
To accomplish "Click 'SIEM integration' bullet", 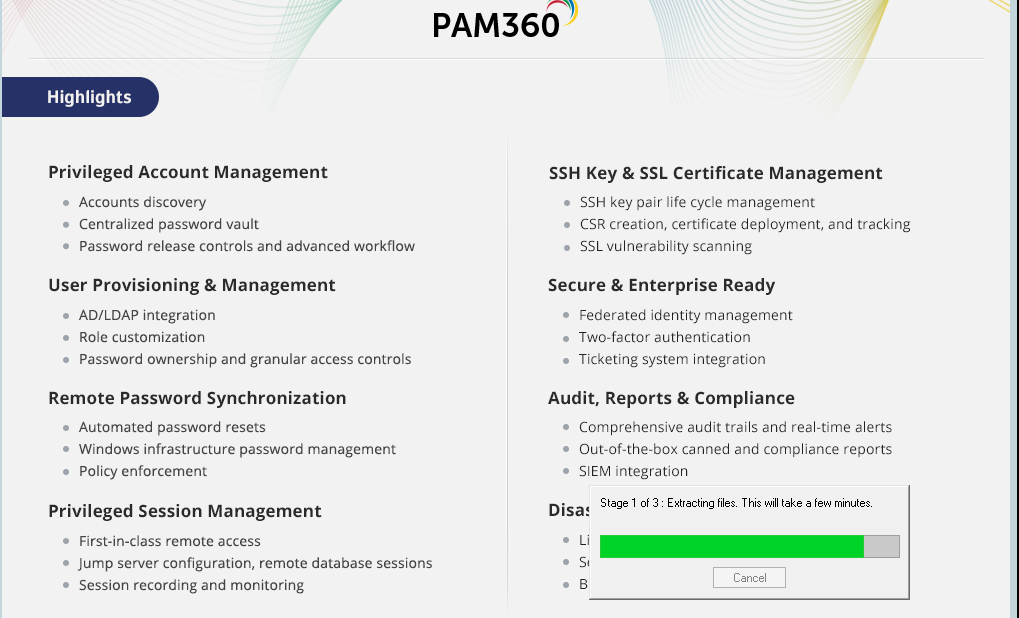I will coord(634,471).
